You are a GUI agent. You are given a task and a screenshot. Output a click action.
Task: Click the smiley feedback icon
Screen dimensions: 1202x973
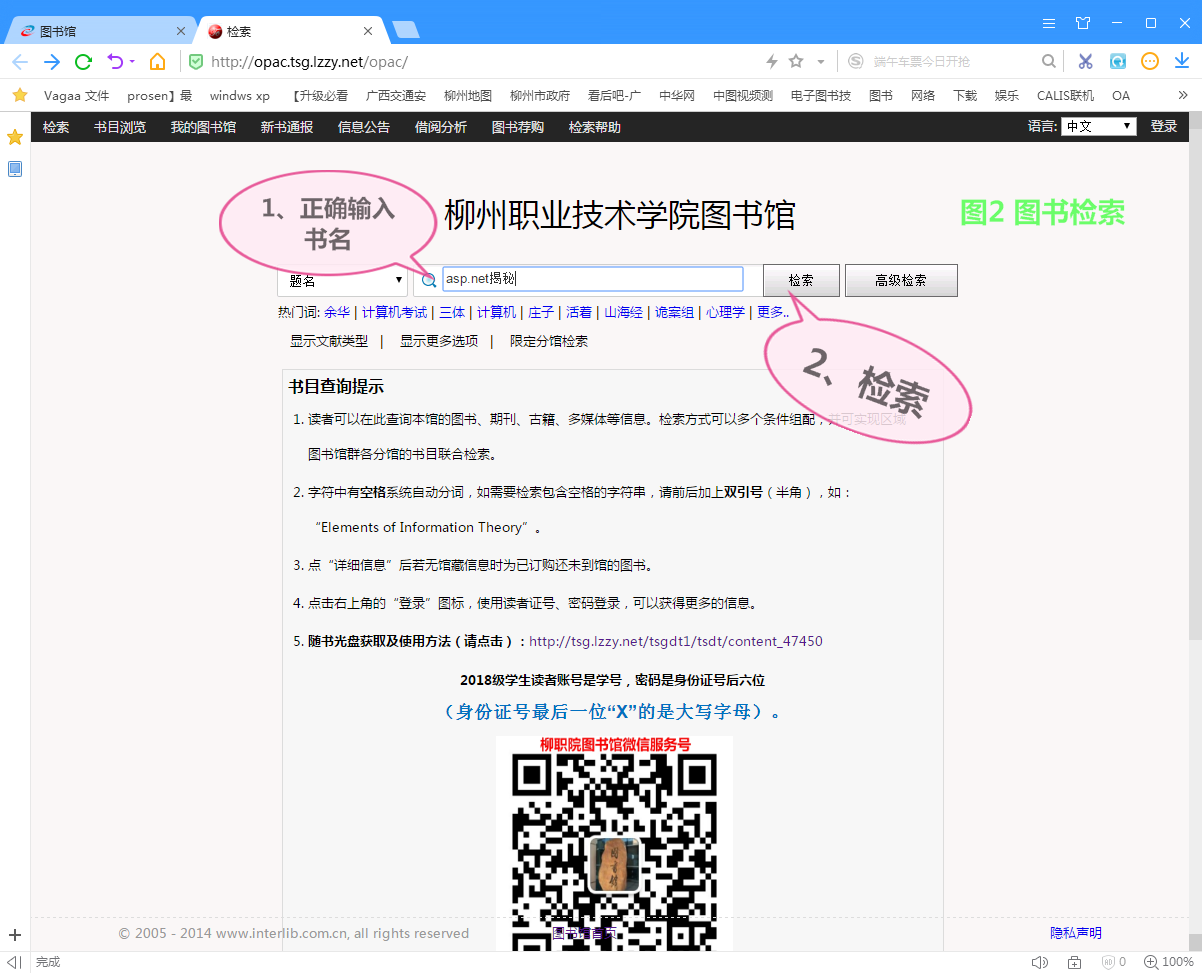pos(1150,61)
